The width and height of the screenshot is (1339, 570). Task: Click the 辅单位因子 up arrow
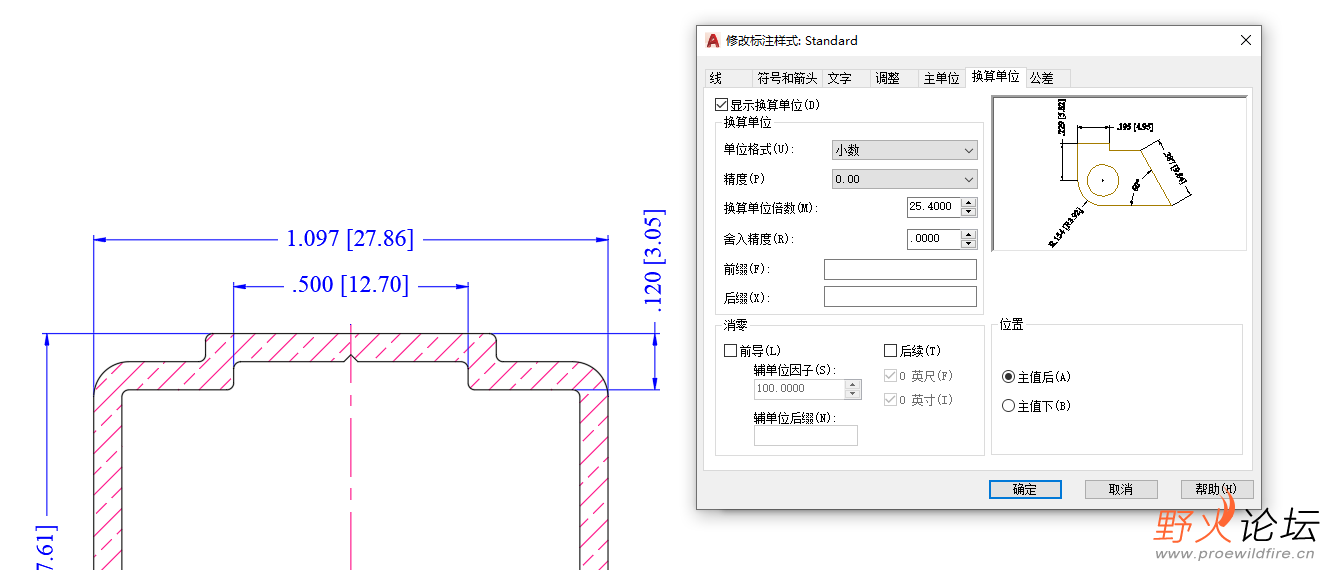click(x=853, y=384)
